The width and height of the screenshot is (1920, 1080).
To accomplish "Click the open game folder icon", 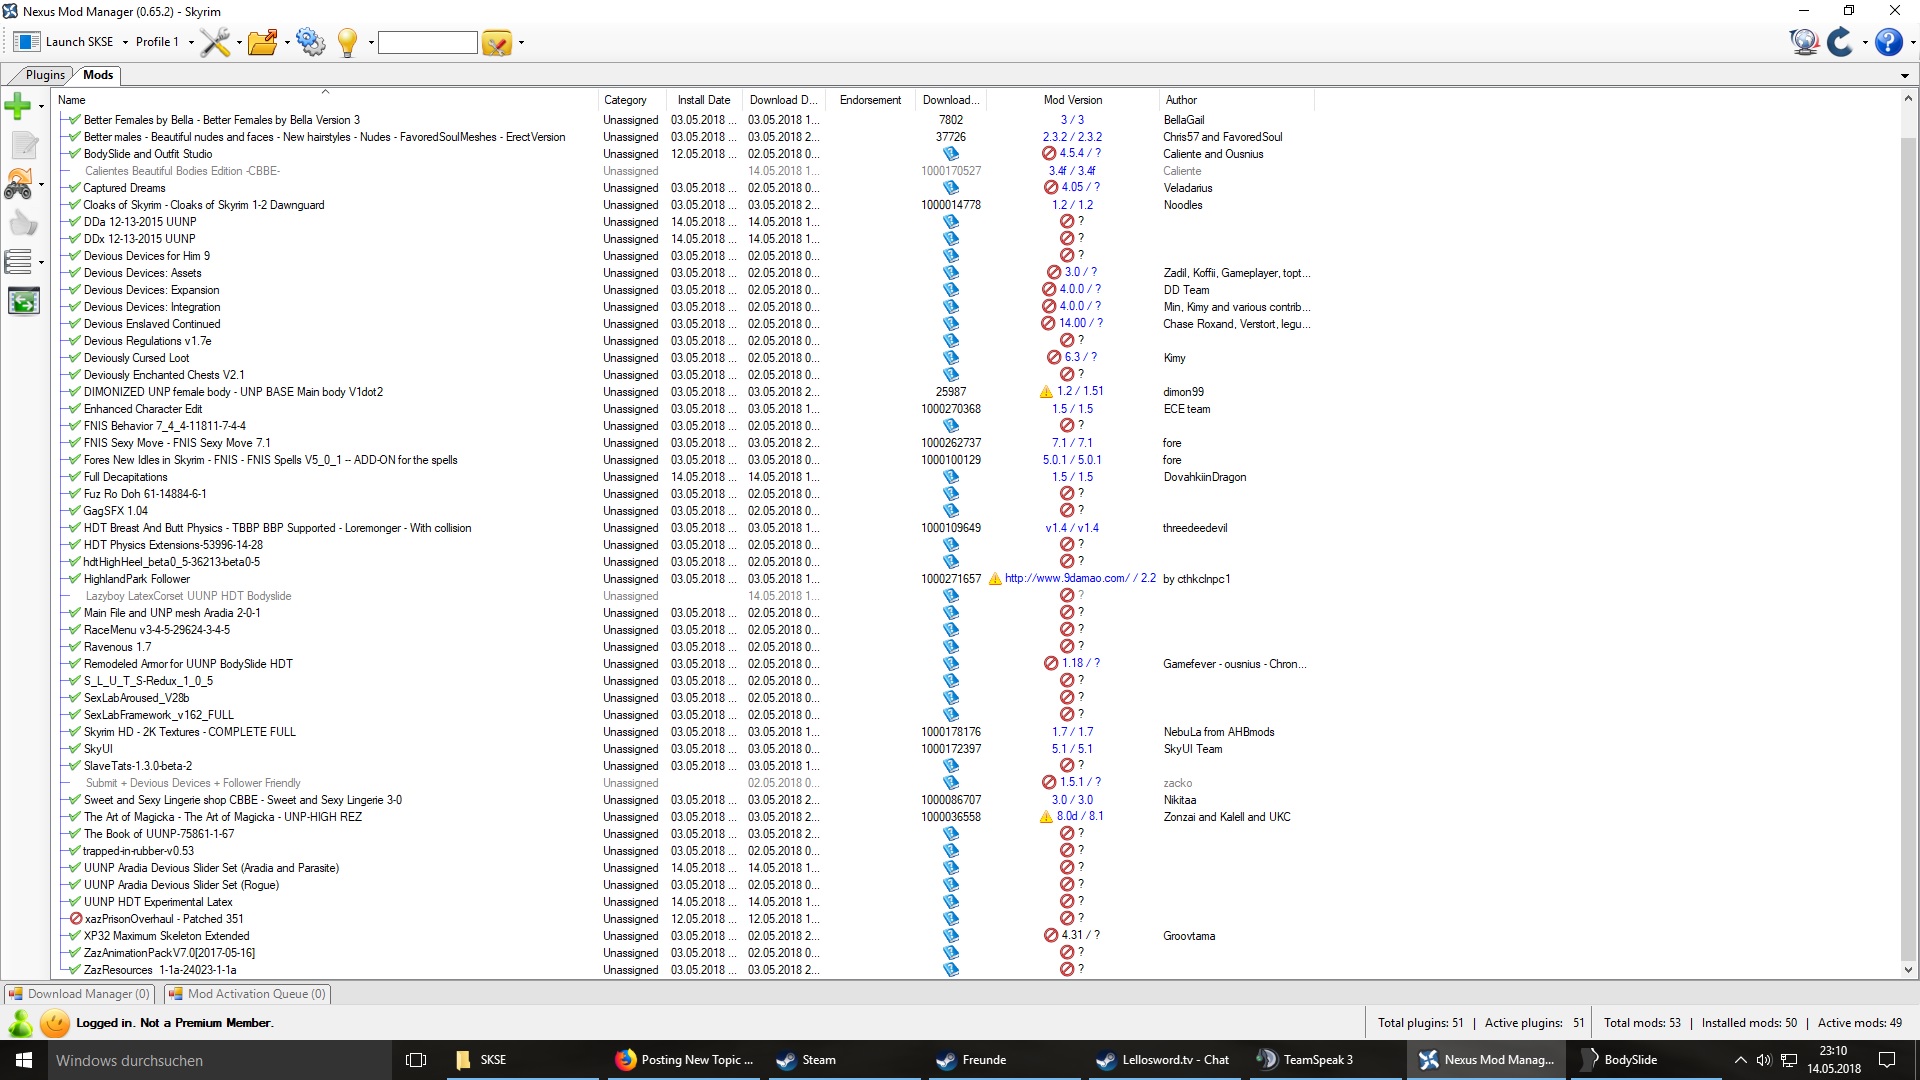I will [262, 42].
